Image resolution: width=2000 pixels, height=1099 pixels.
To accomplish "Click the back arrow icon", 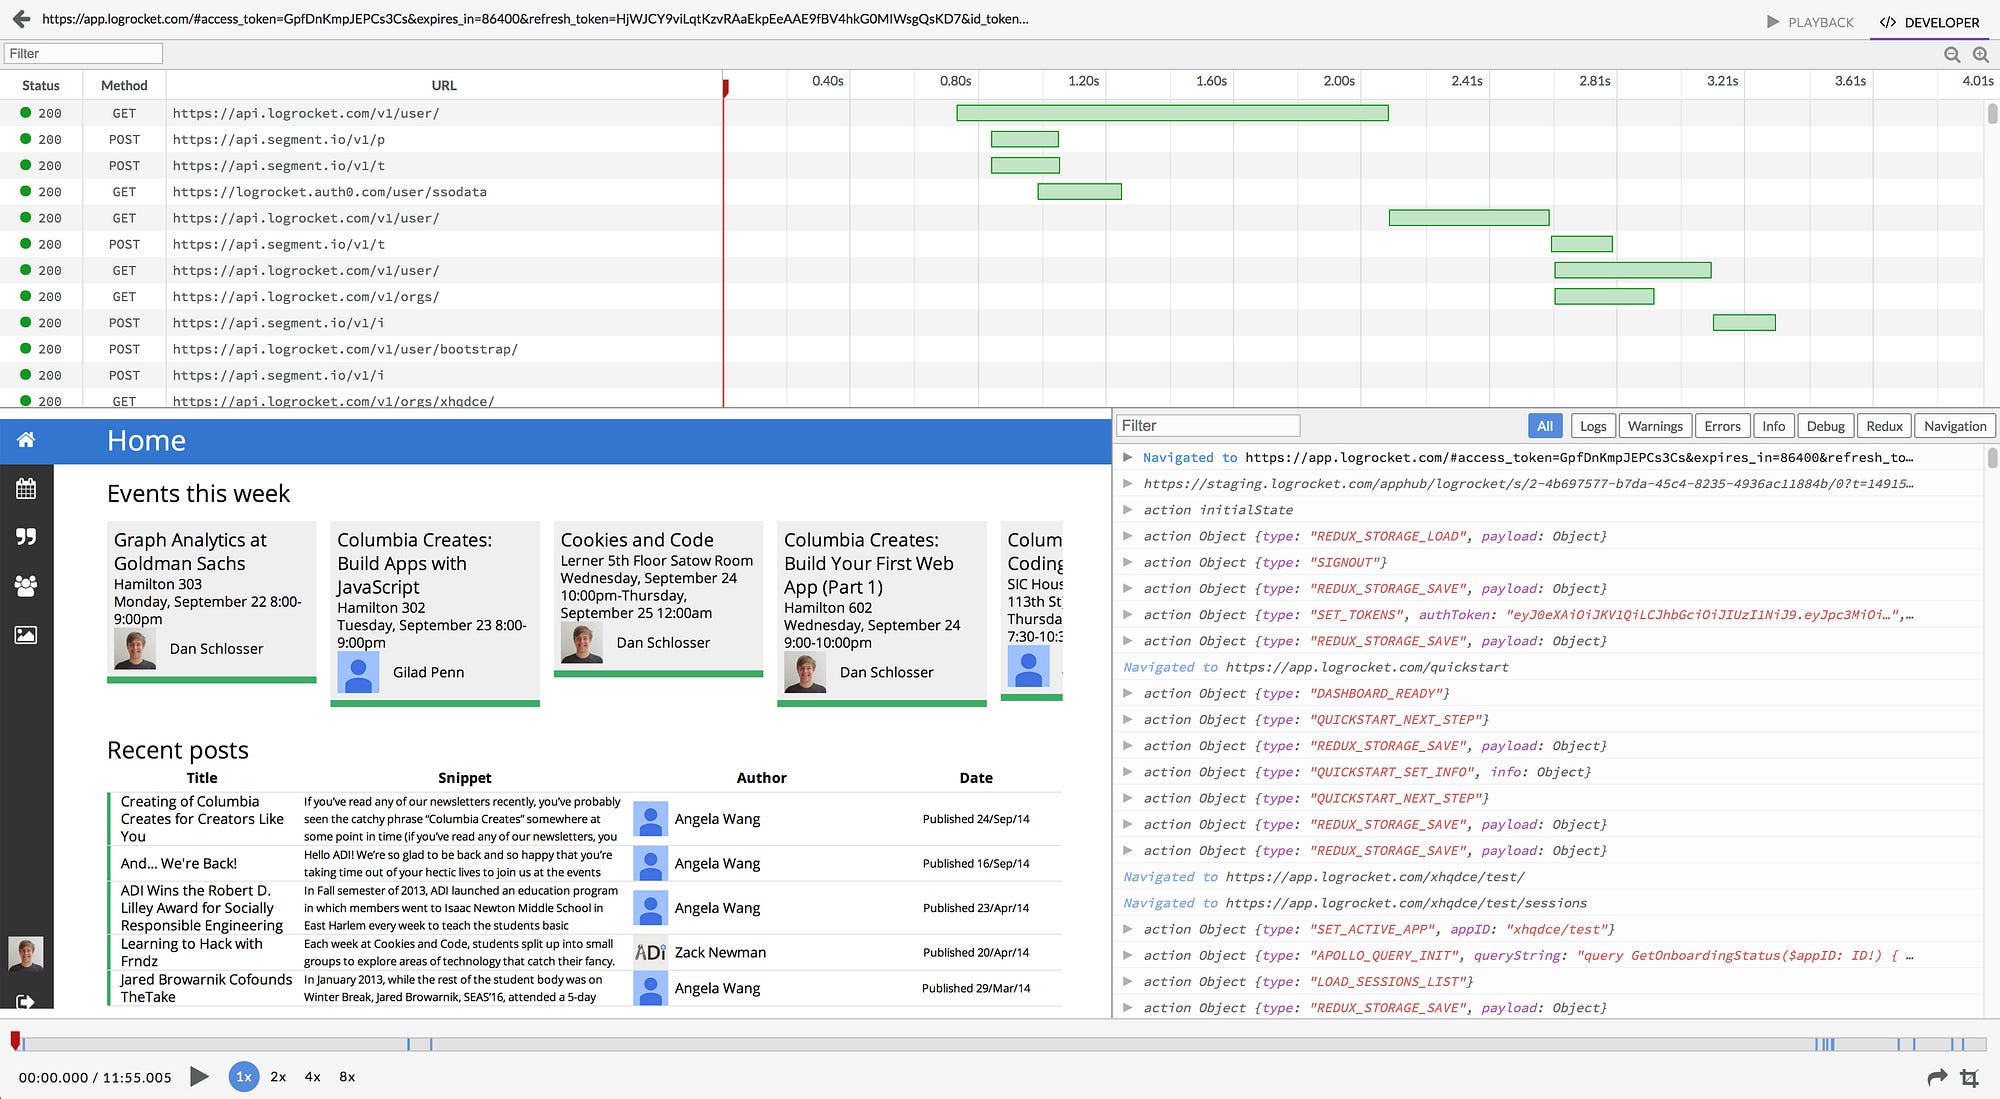I will click(x=21, y=19).
